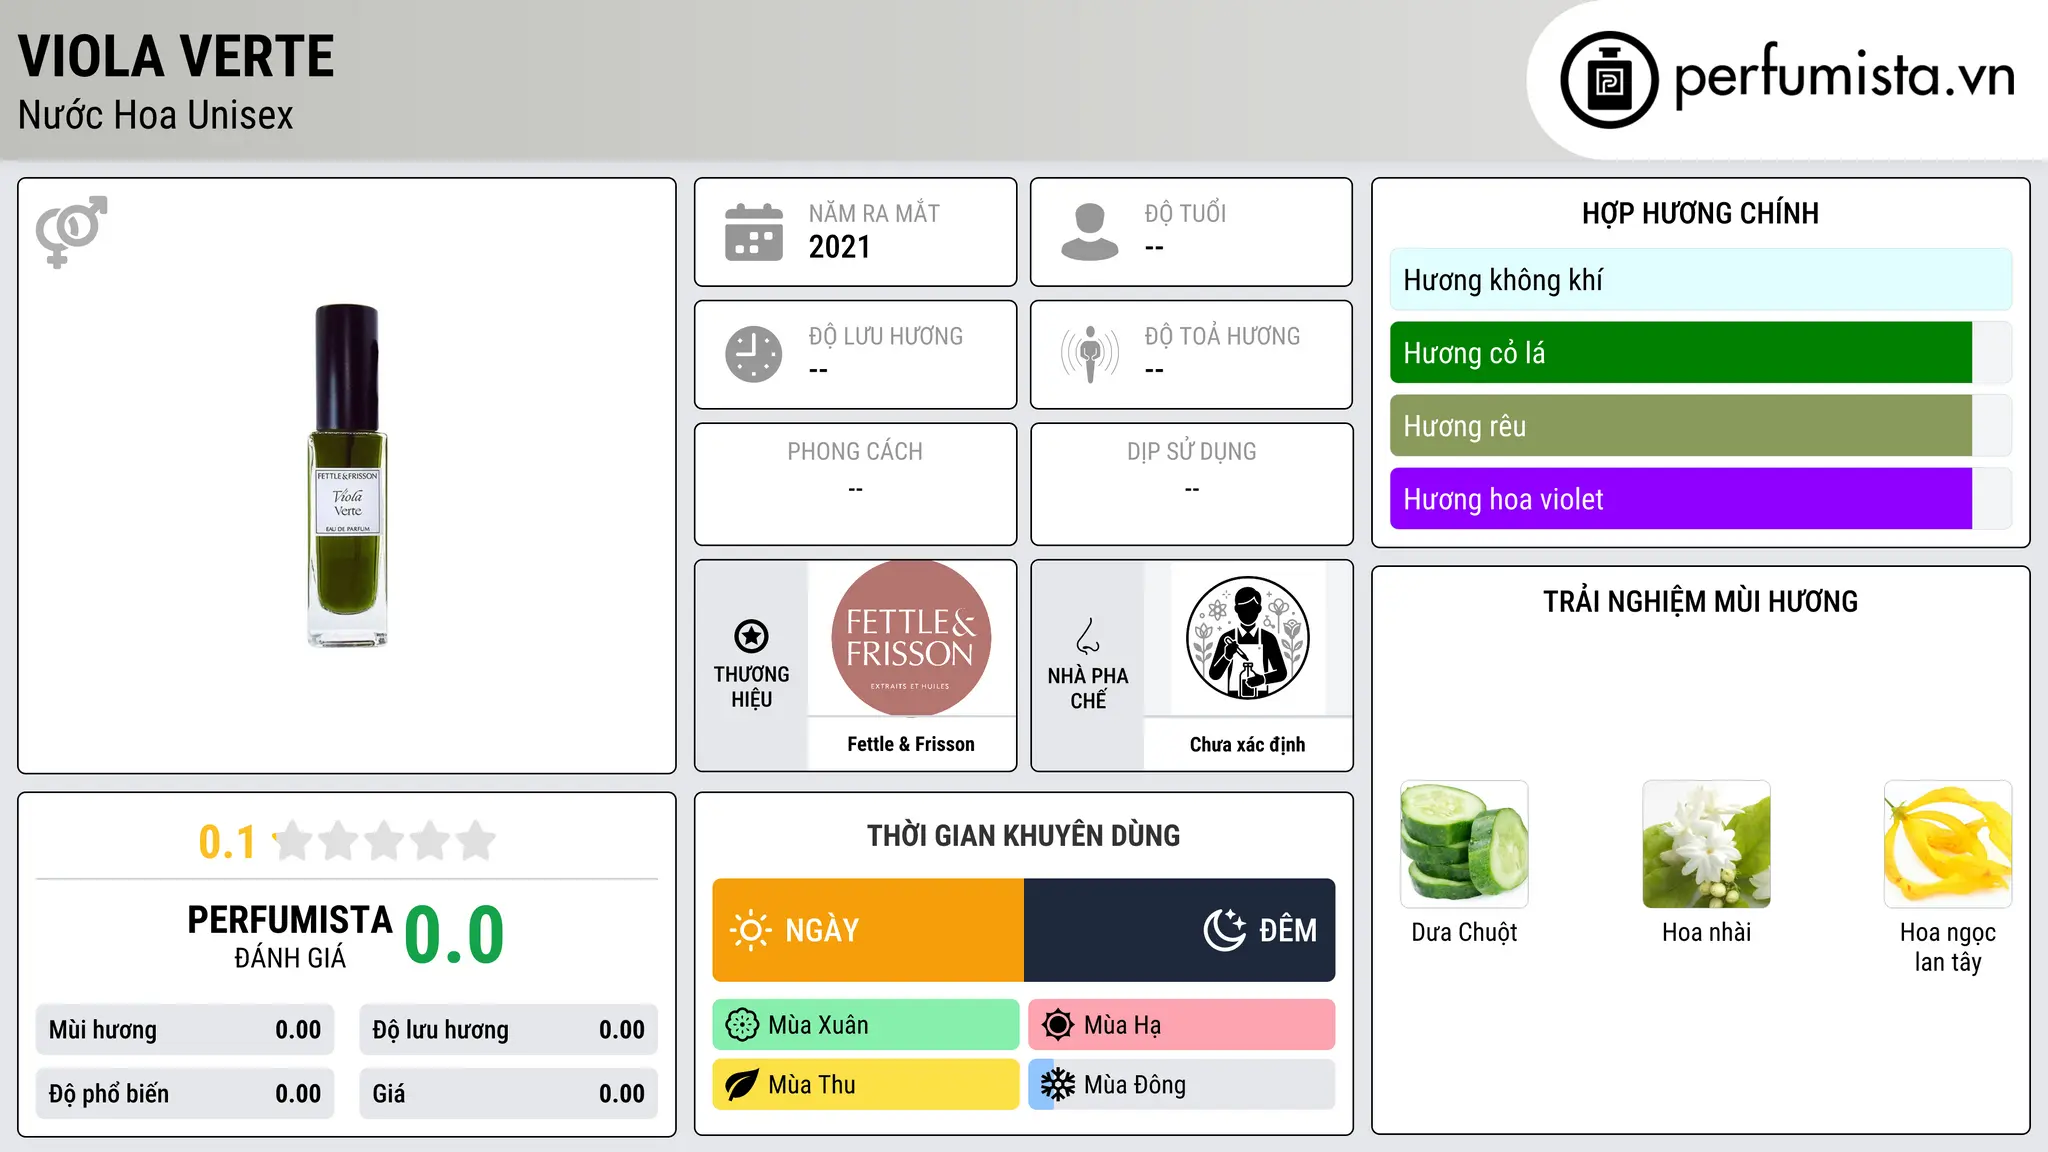The height and width of the screenshot is (1152, 2048).
Task: Click the perfumer illustration icon
Action: pyautogui.click(x=1247, y=638)
